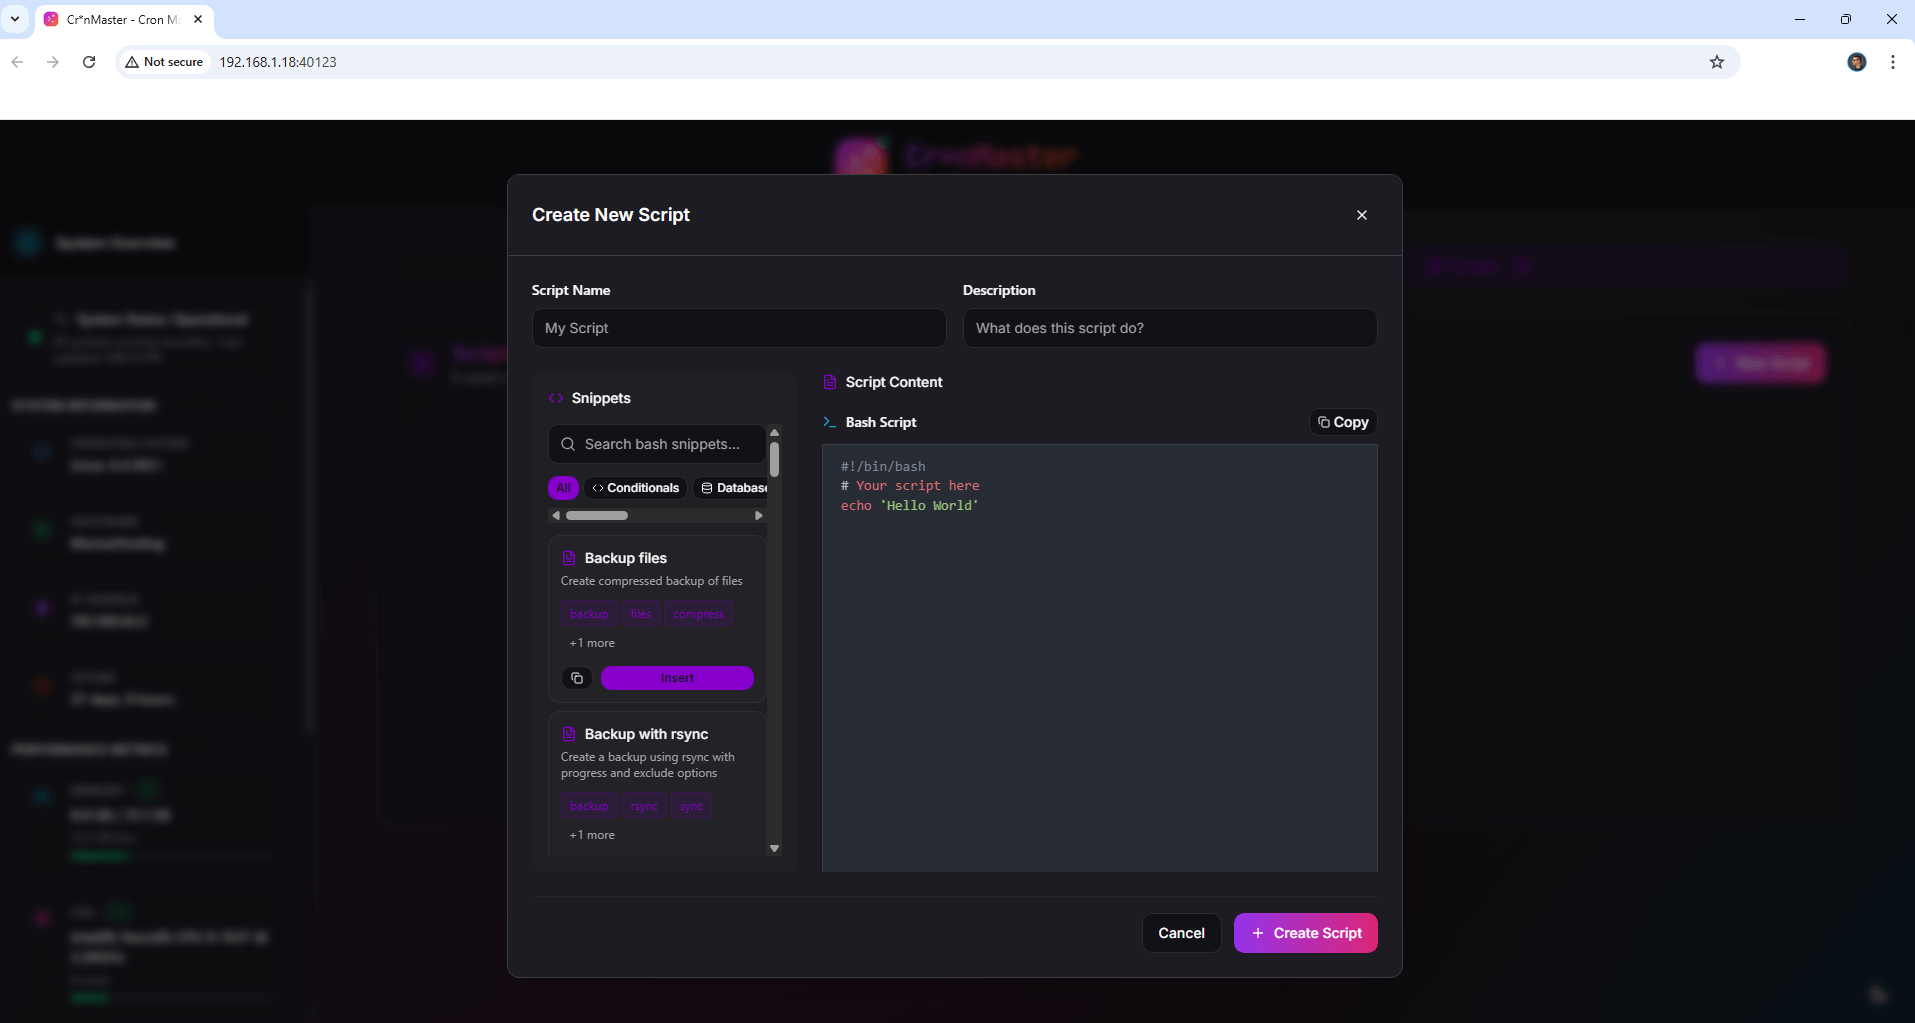Fill in the Script Name field
1915x1023 pixels.
point(739,328)
